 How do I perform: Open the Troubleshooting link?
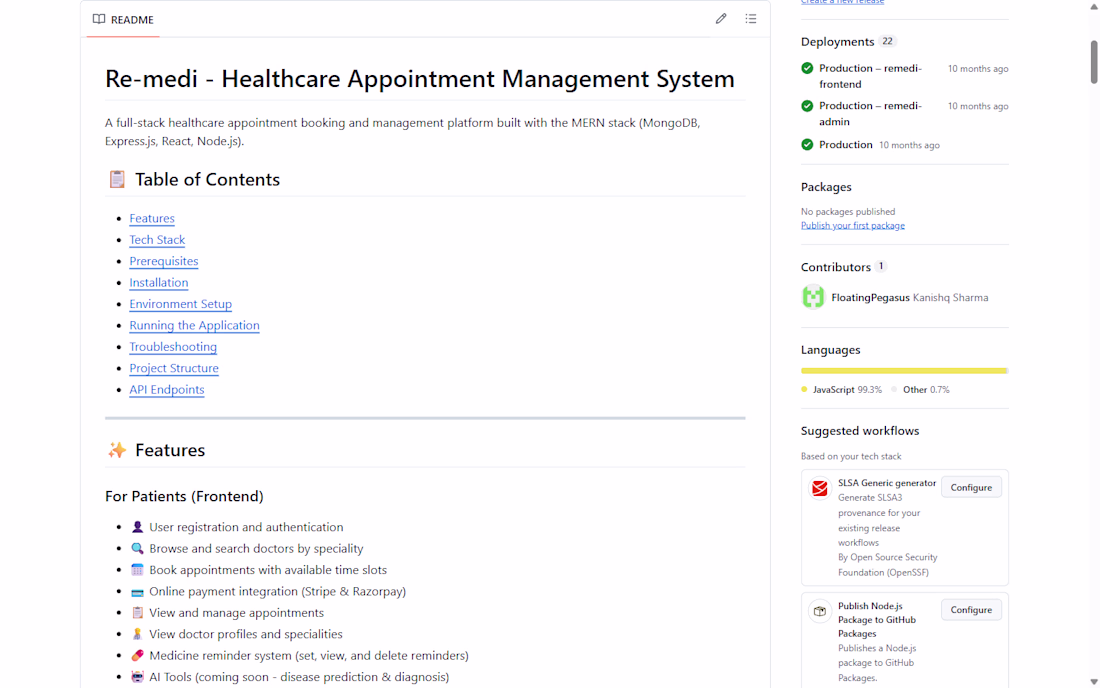click(x=173, y=346)
